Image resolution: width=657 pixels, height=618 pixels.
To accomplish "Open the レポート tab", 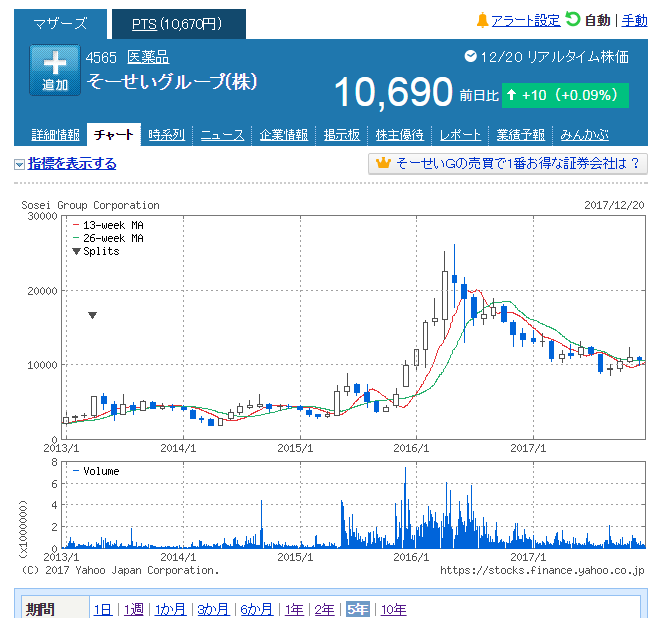I will pyautogui.click(x=460, y=134).
